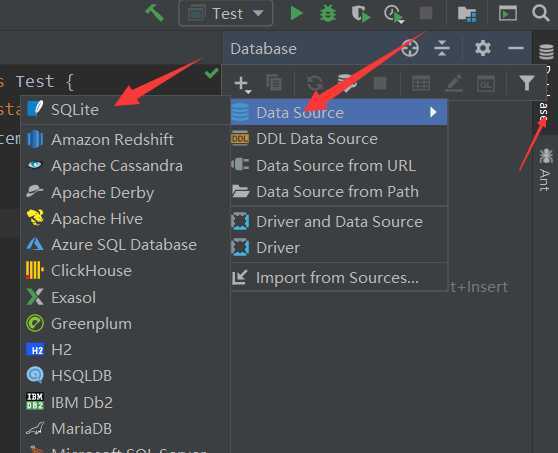Start debugging with the bug icon
The image size is (558, 453).
(x=328, y=14)
